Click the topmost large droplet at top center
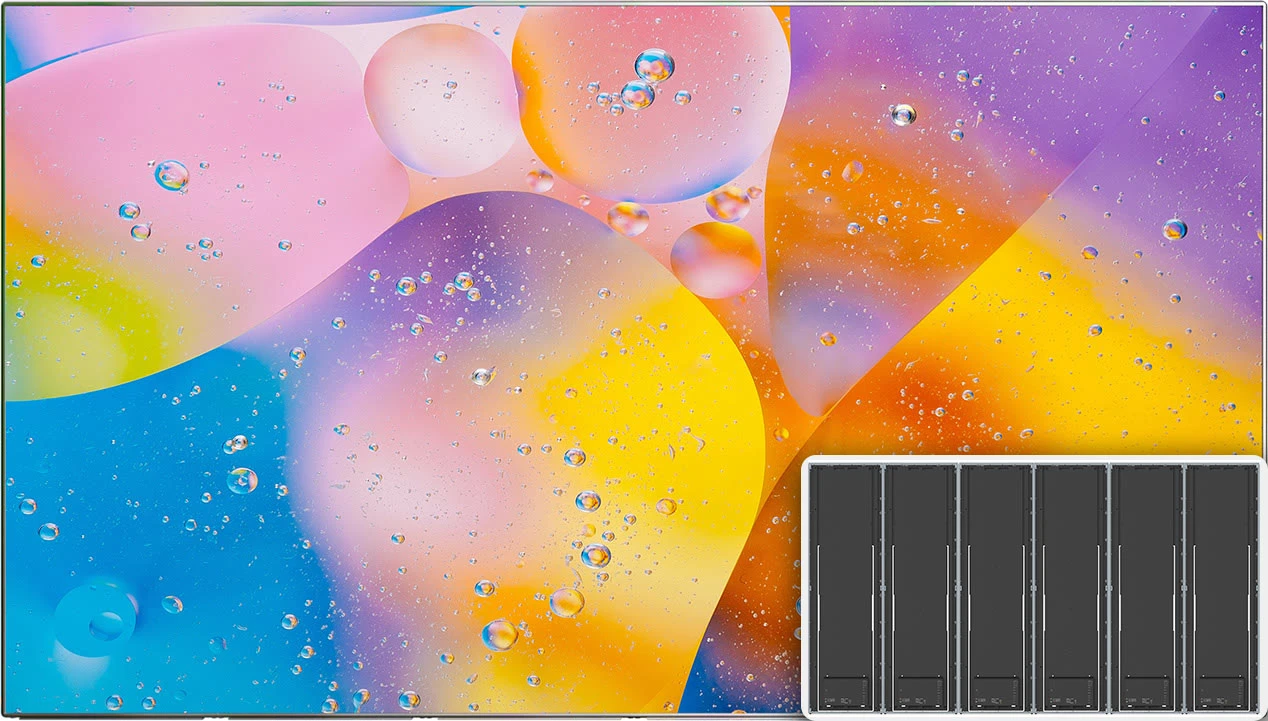The width and height of the screenshot is (1268, 721). coord(654,65)
